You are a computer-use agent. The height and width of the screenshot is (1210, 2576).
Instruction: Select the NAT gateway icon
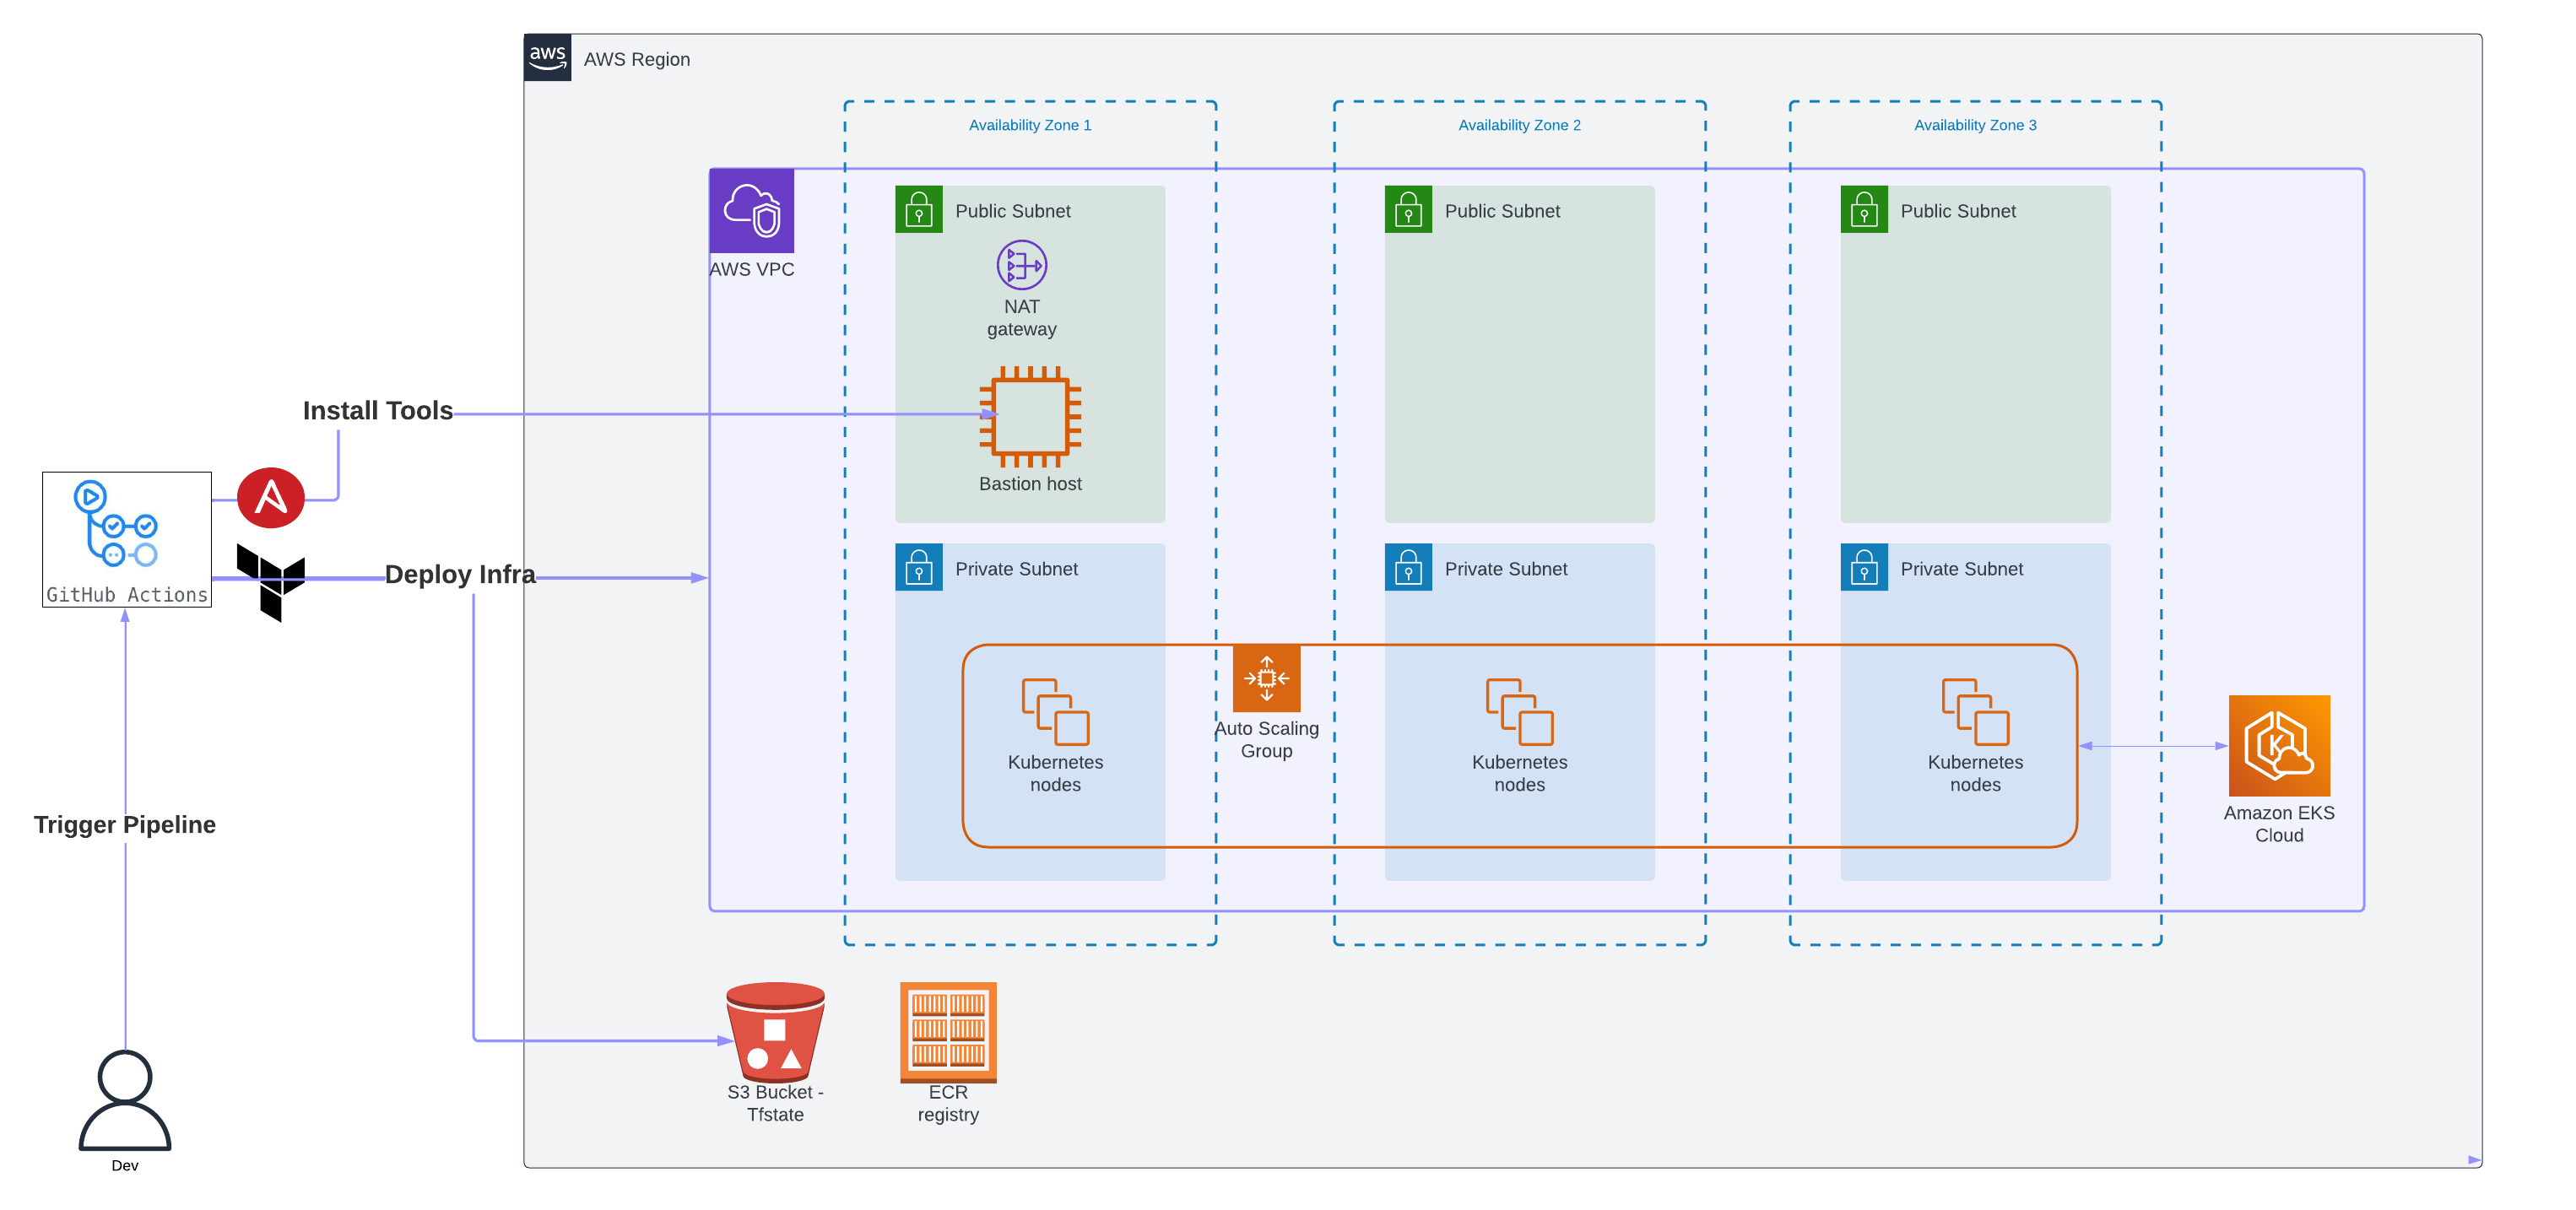[x=1021, y=265]
